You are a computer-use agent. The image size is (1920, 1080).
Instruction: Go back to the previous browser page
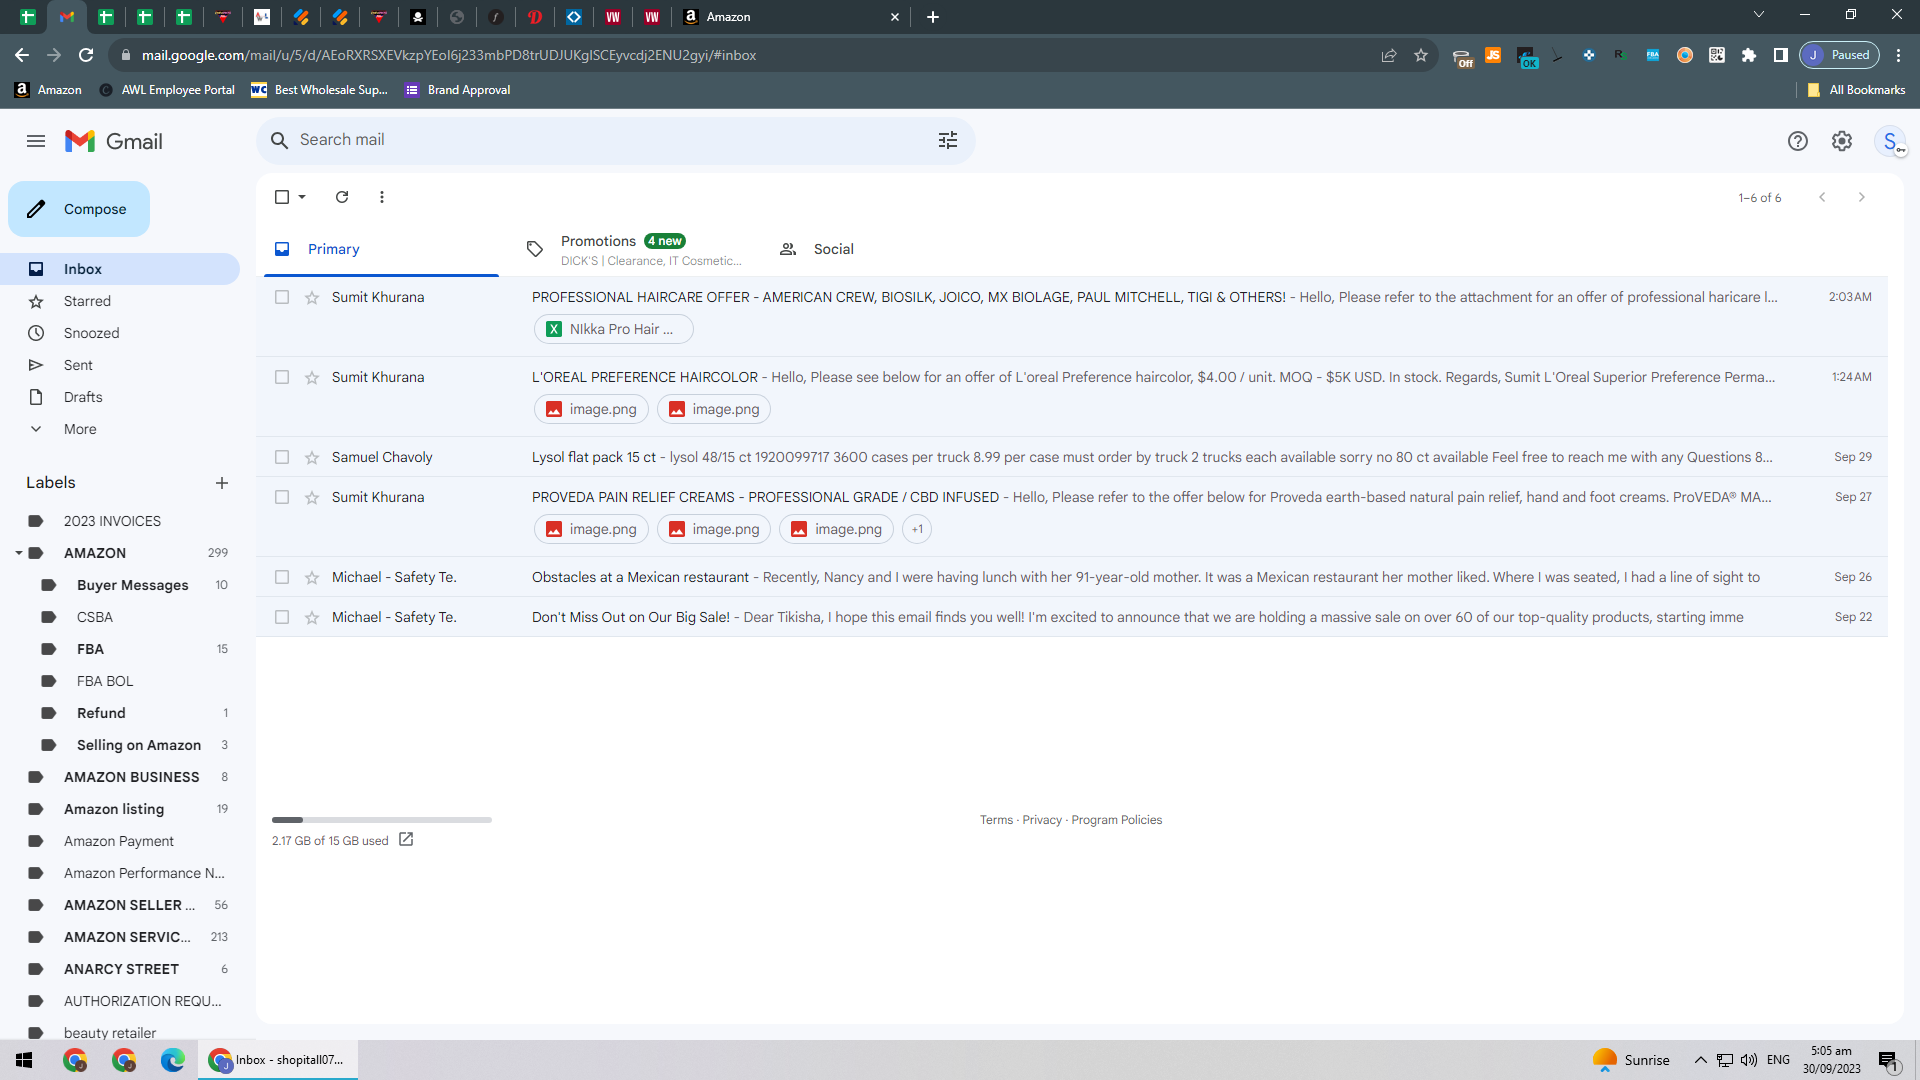(x=22, y=55)
